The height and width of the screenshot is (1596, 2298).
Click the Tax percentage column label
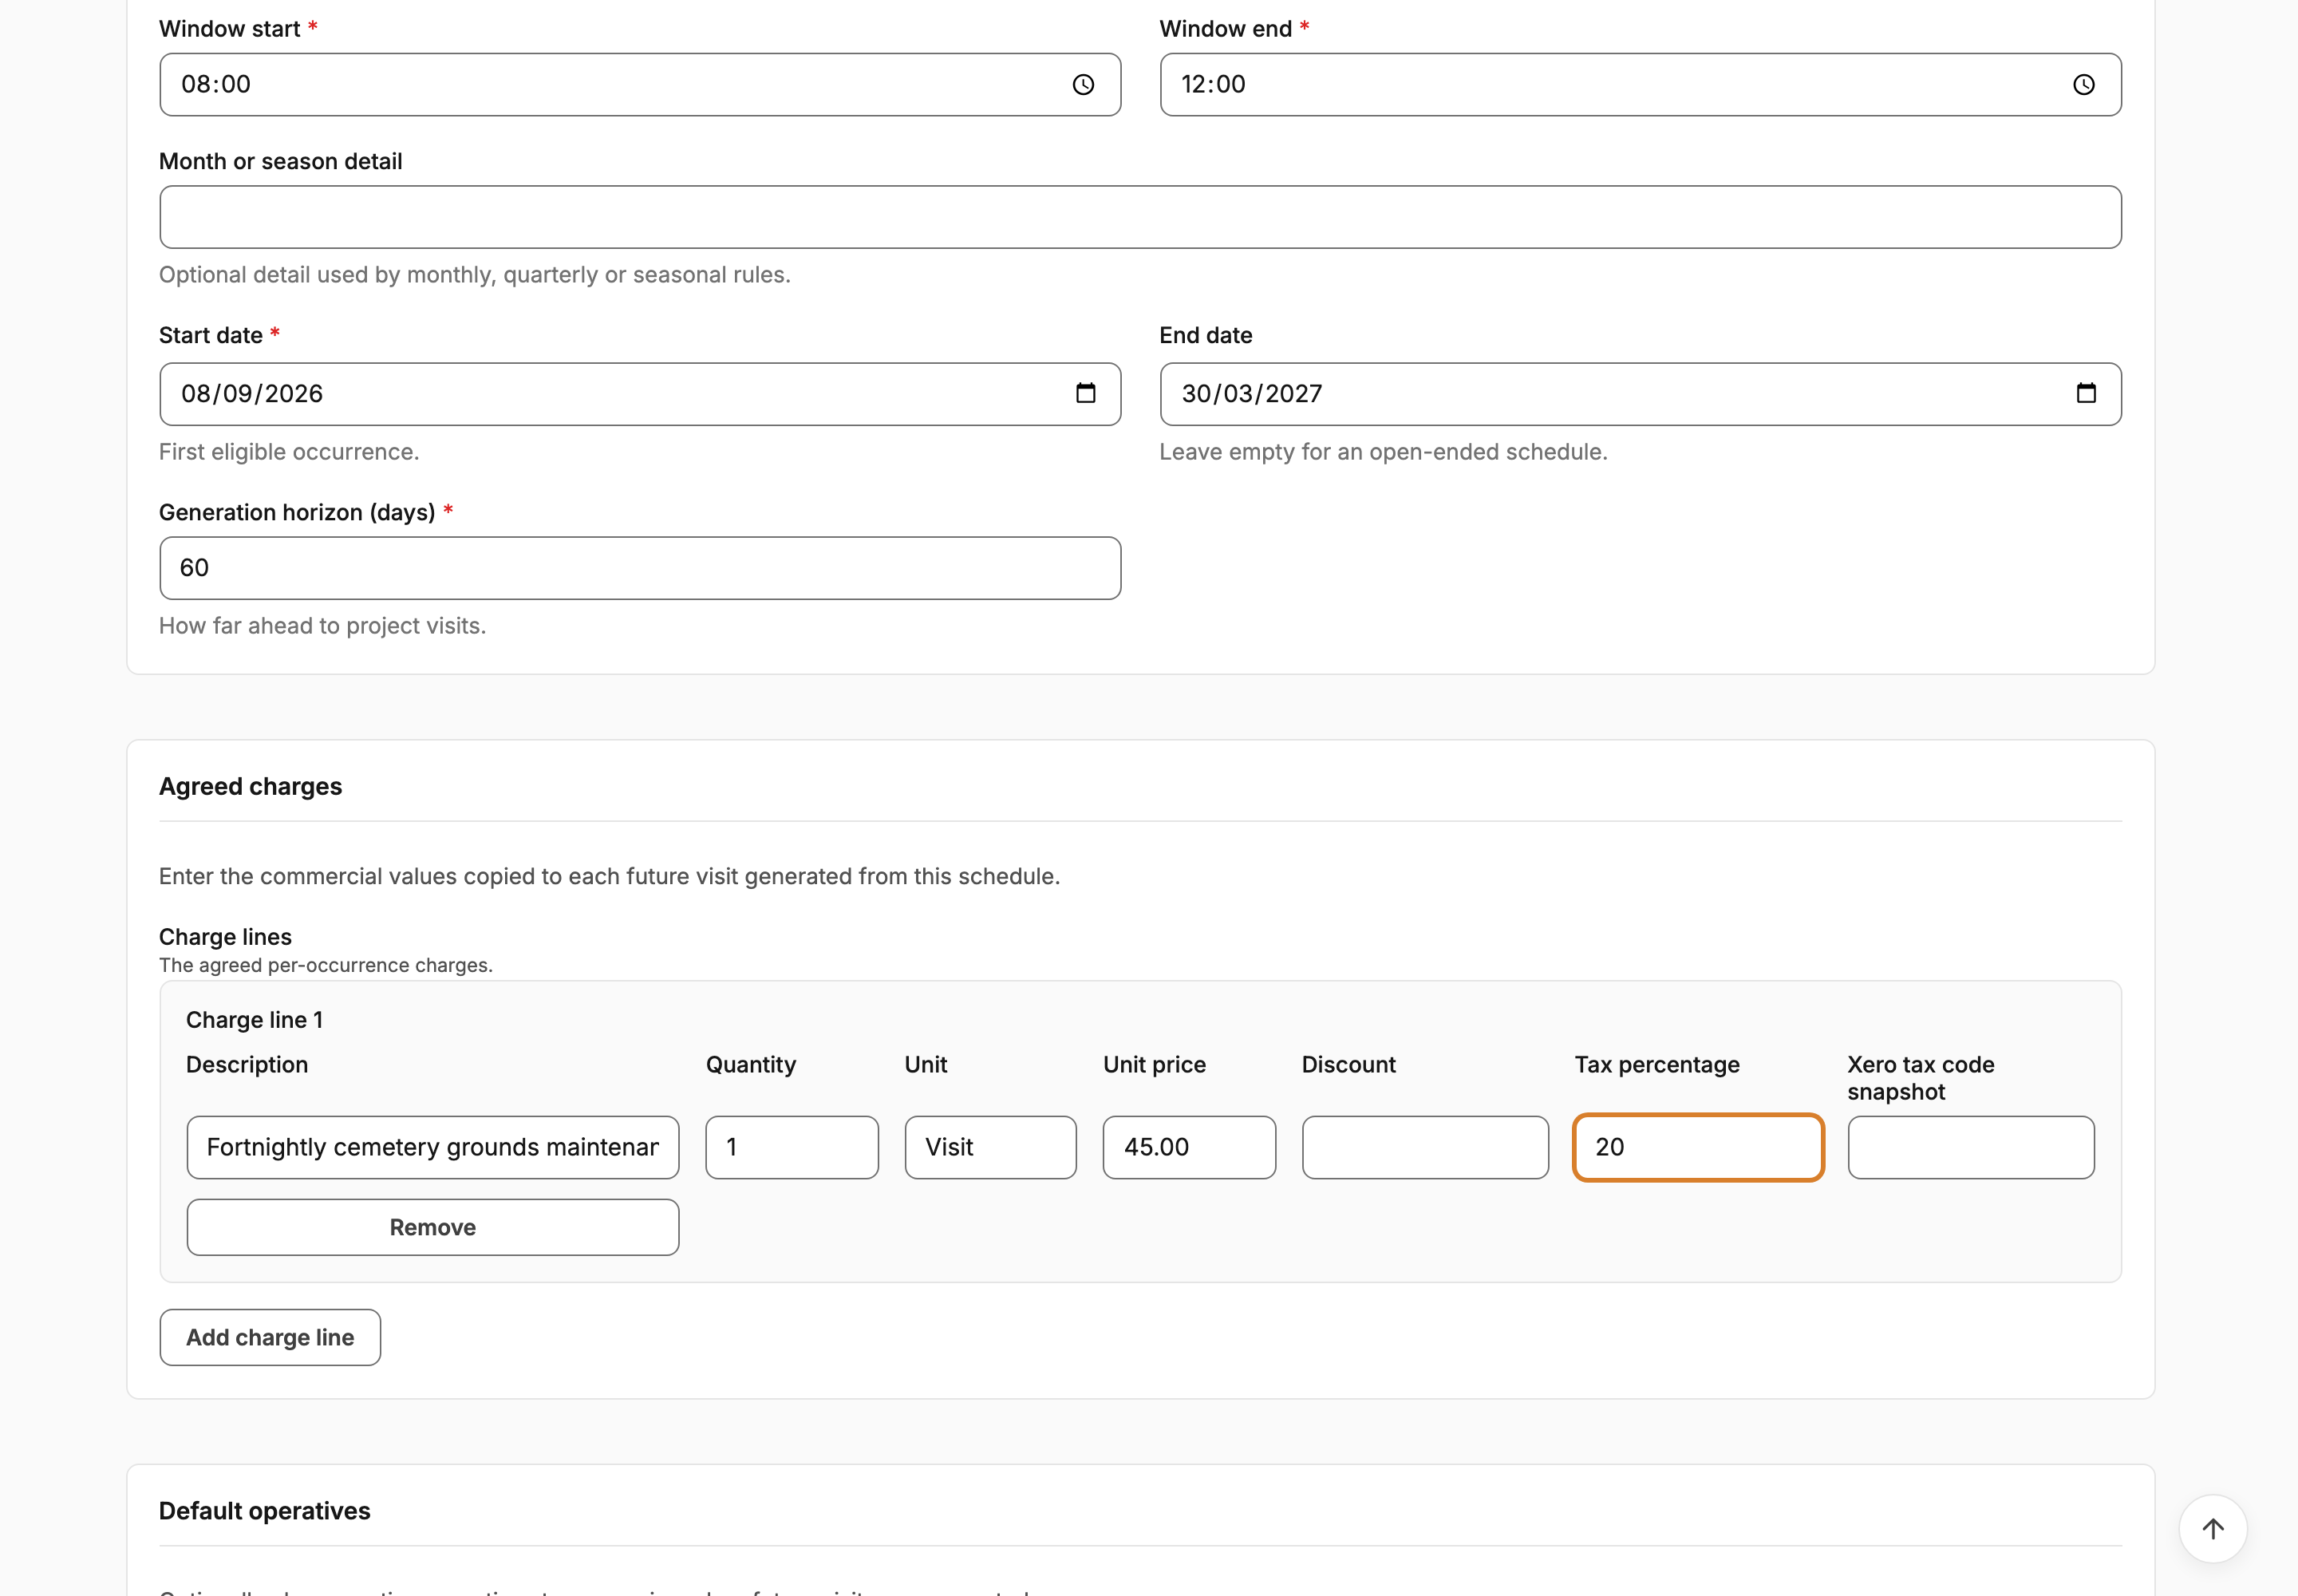pos(1657,1065)
